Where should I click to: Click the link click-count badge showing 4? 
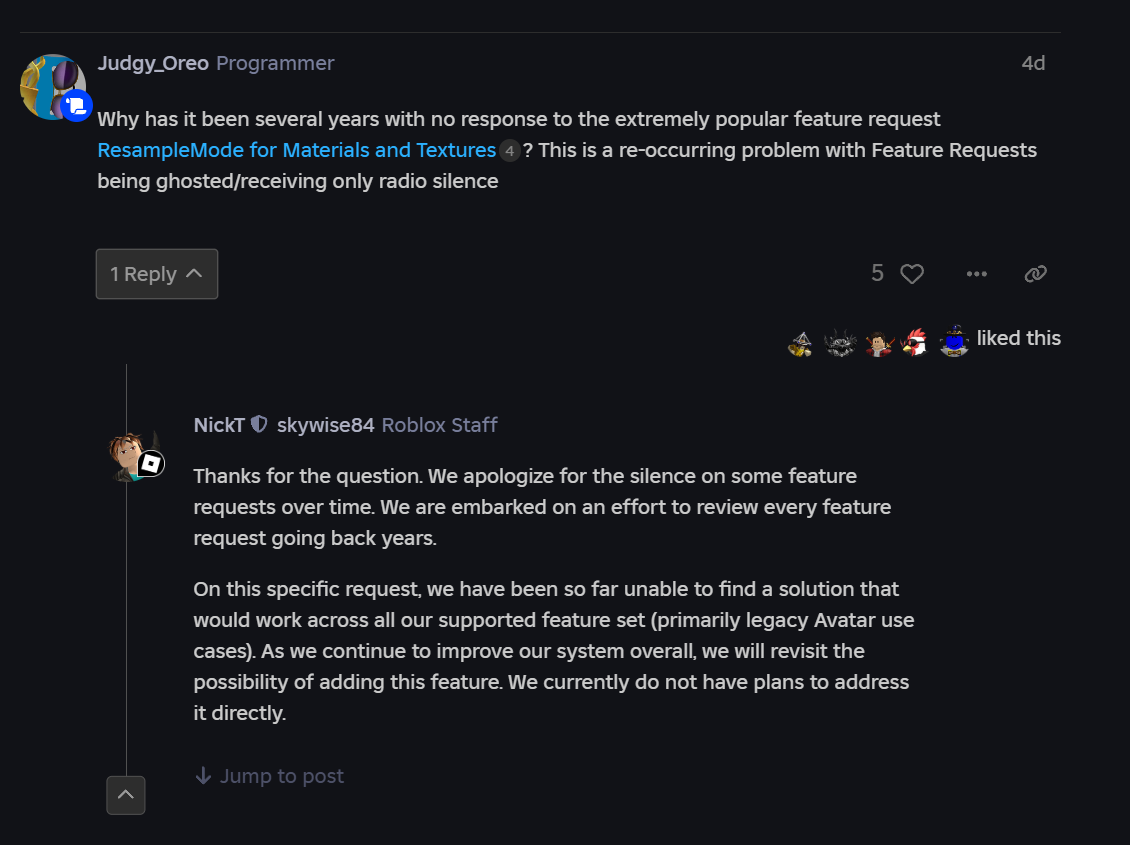510,151
